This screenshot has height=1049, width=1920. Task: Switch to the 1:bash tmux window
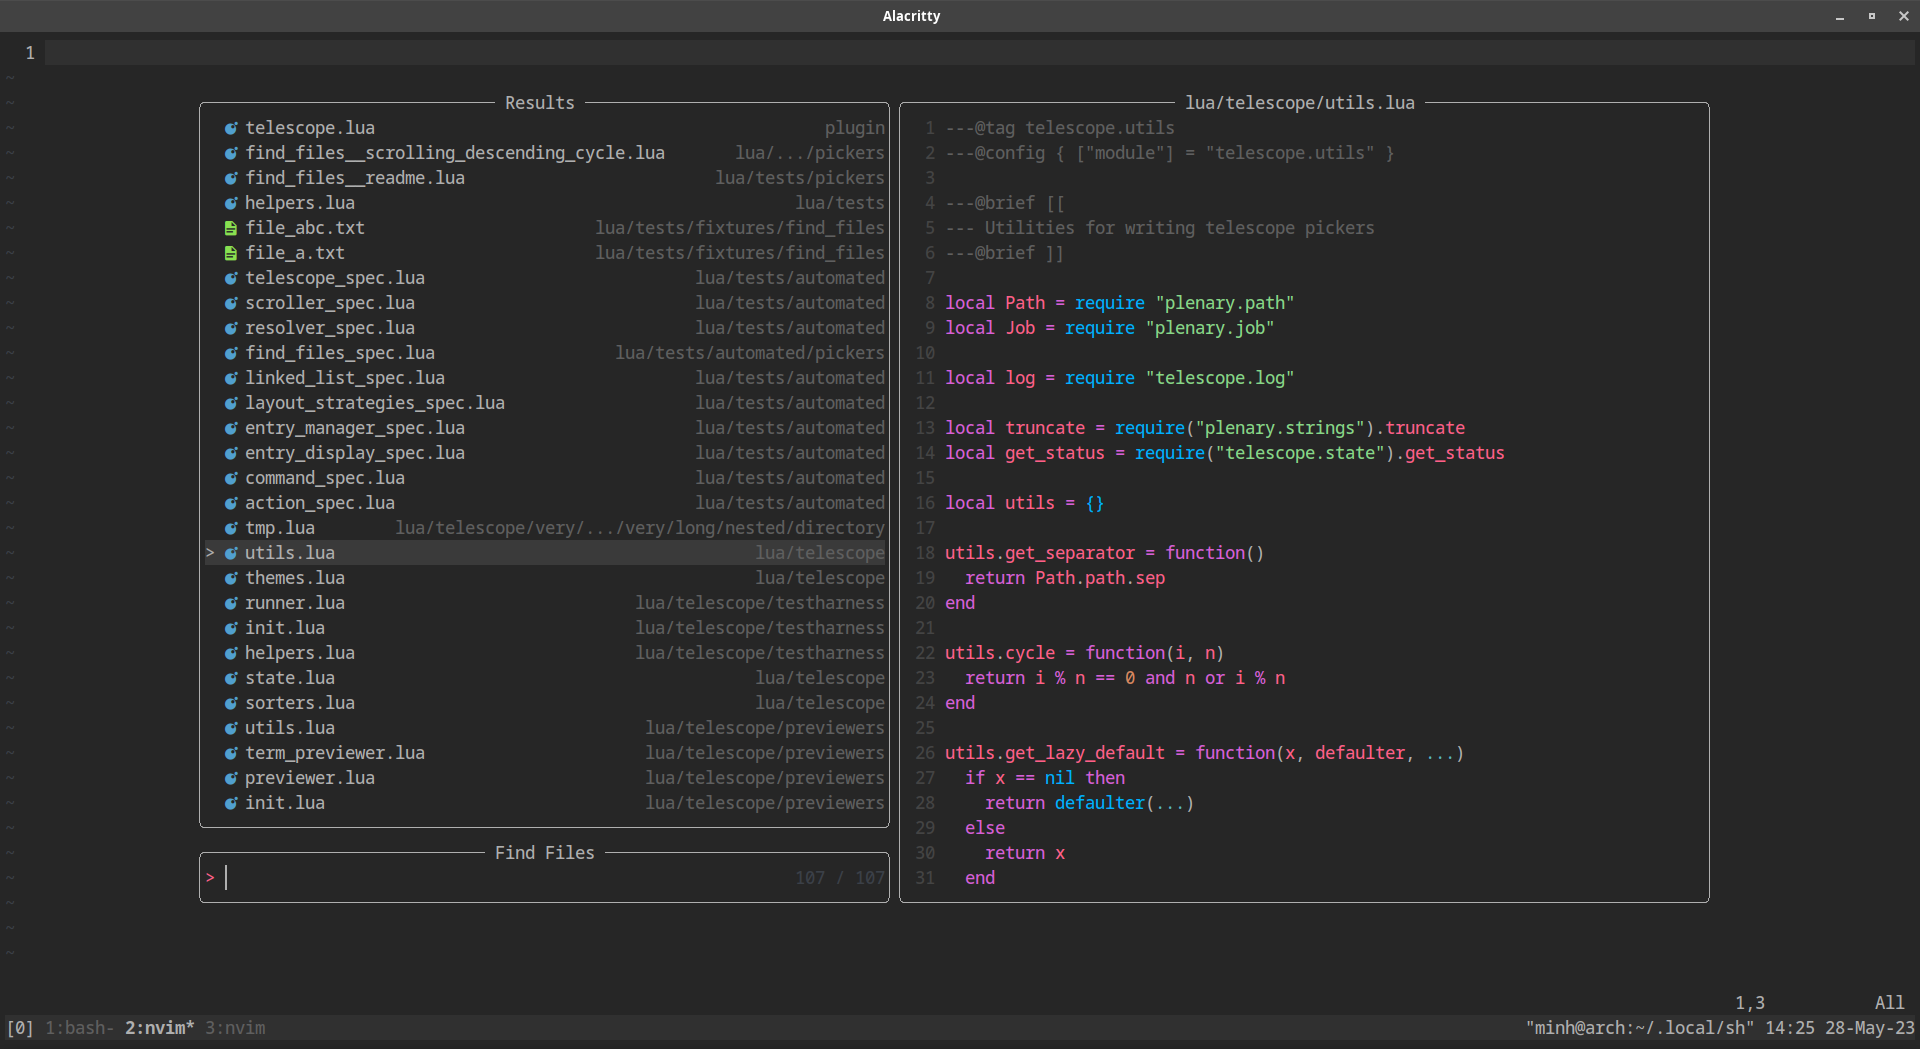click(x=77, y=1027)
